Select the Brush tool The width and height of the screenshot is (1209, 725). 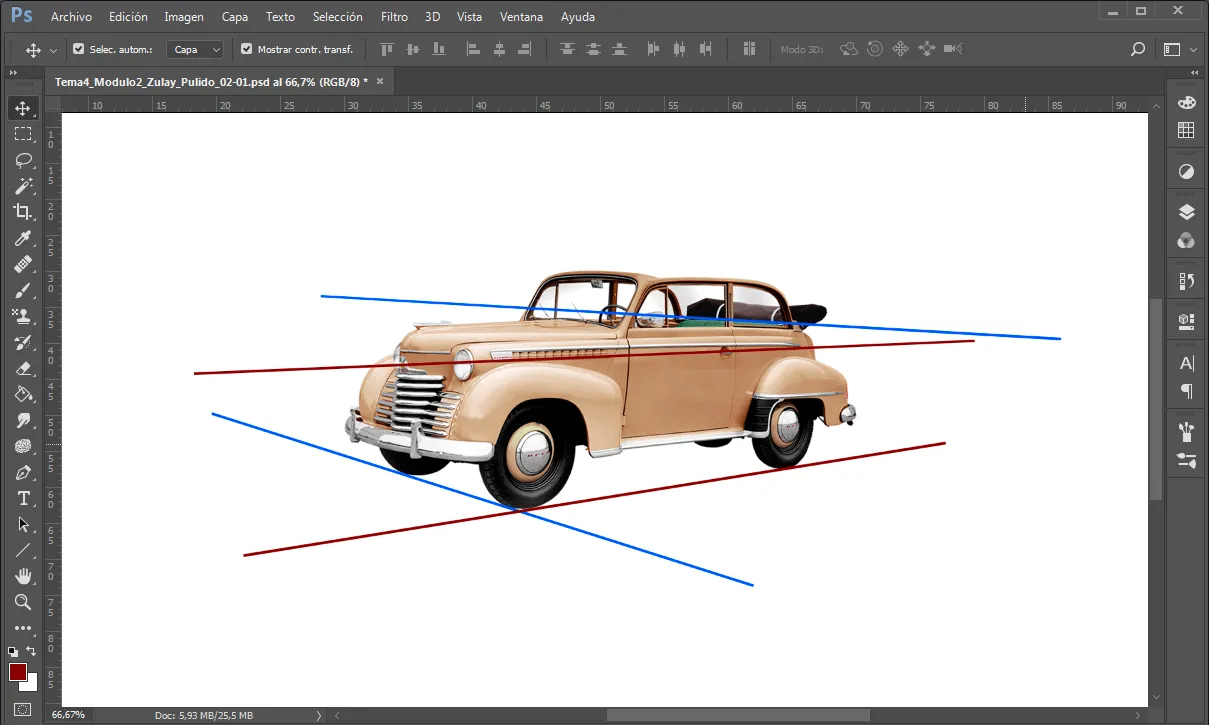click(23, 290)
